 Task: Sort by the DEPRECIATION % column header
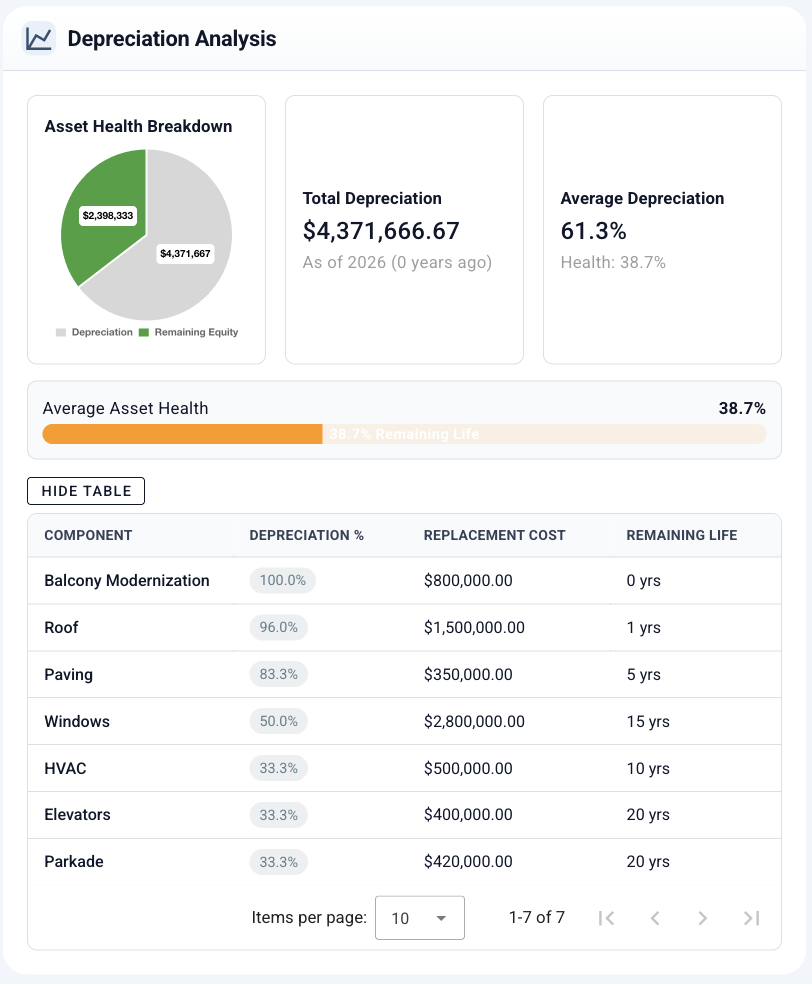(306, 535)
